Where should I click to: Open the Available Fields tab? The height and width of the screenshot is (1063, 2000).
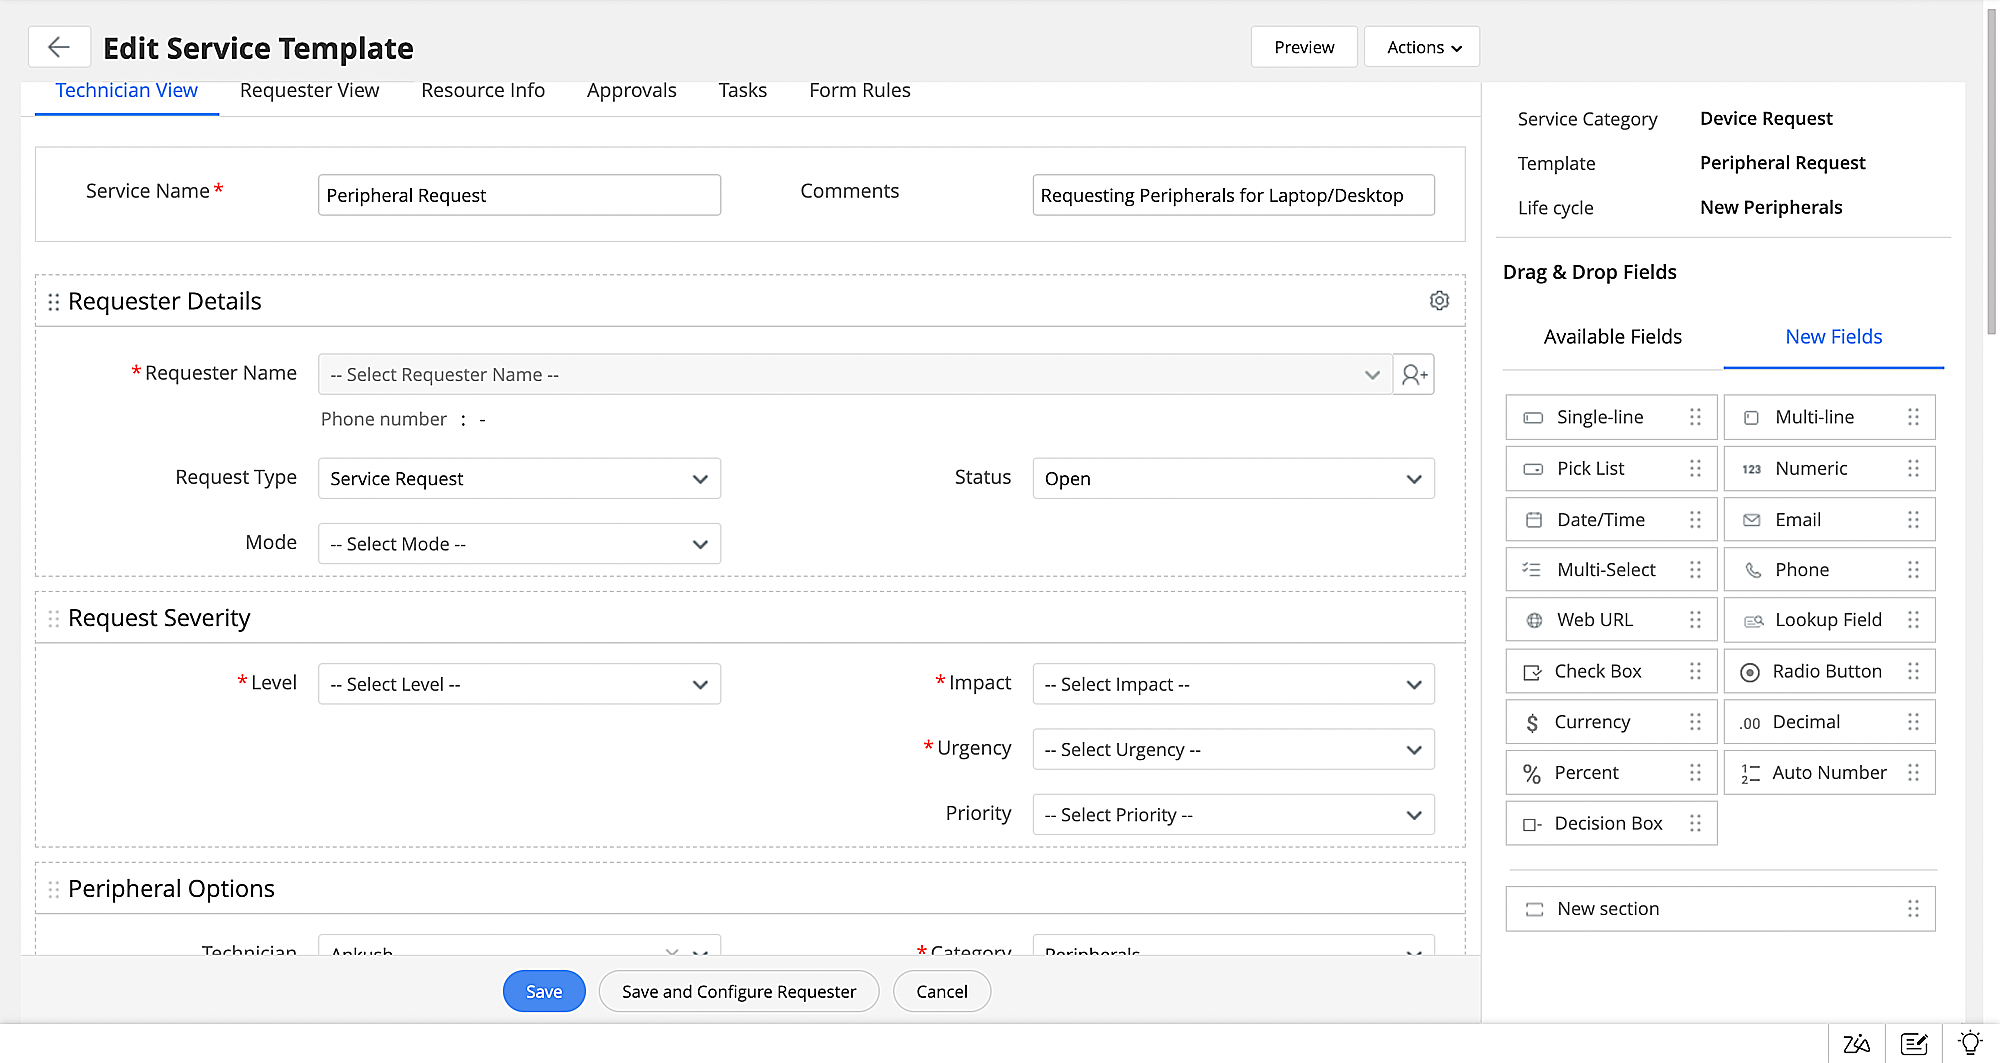[1612, 337]
